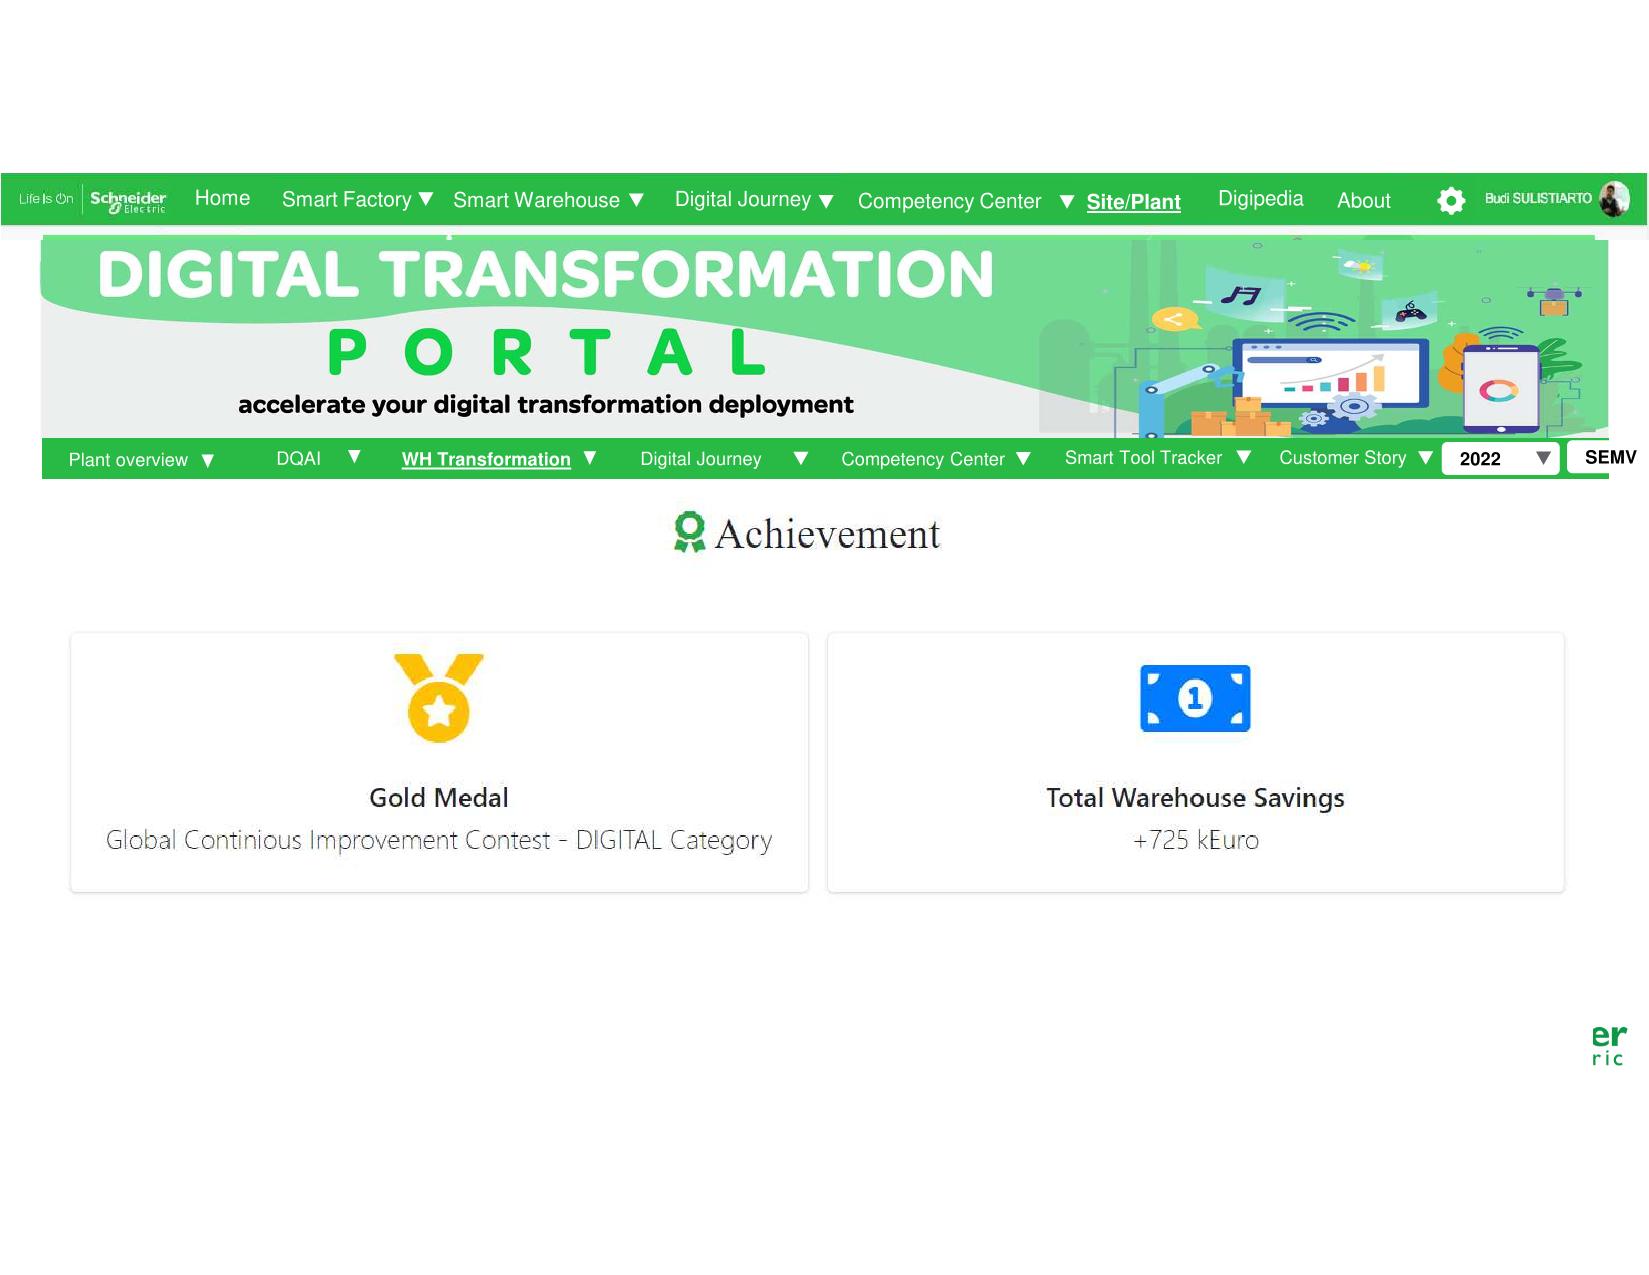Viewport: 1649px width, 1275px height.
Task: Click the gold medal icon
Action: click(439, 698)
